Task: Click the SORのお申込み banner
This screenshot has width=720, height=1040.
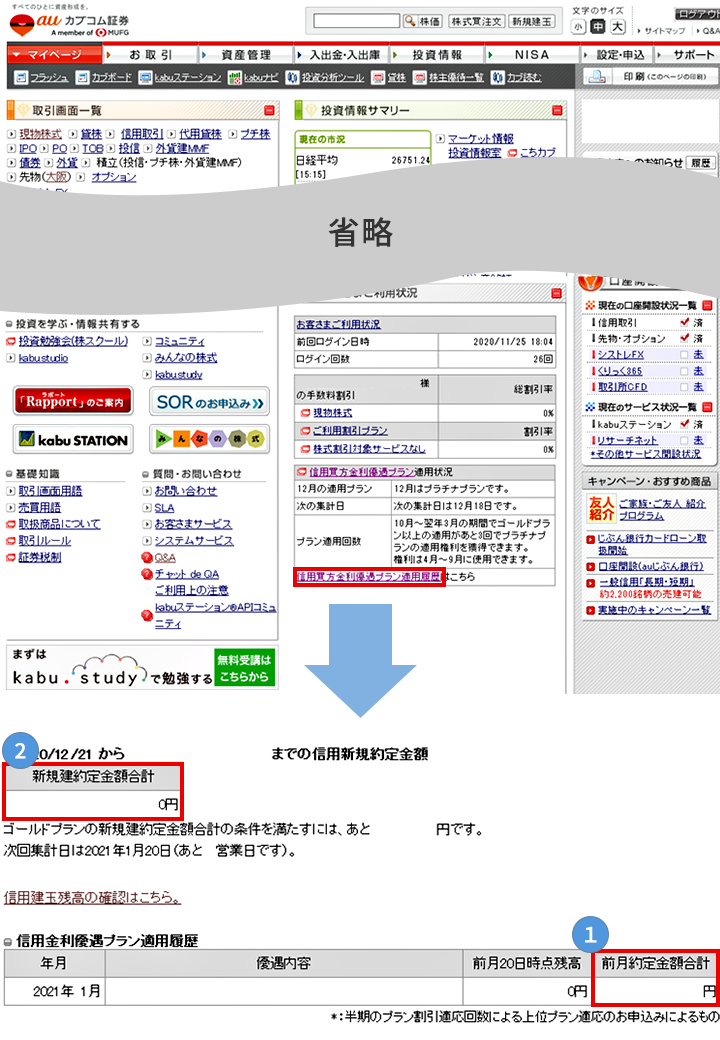Action: tap(211, 403)
